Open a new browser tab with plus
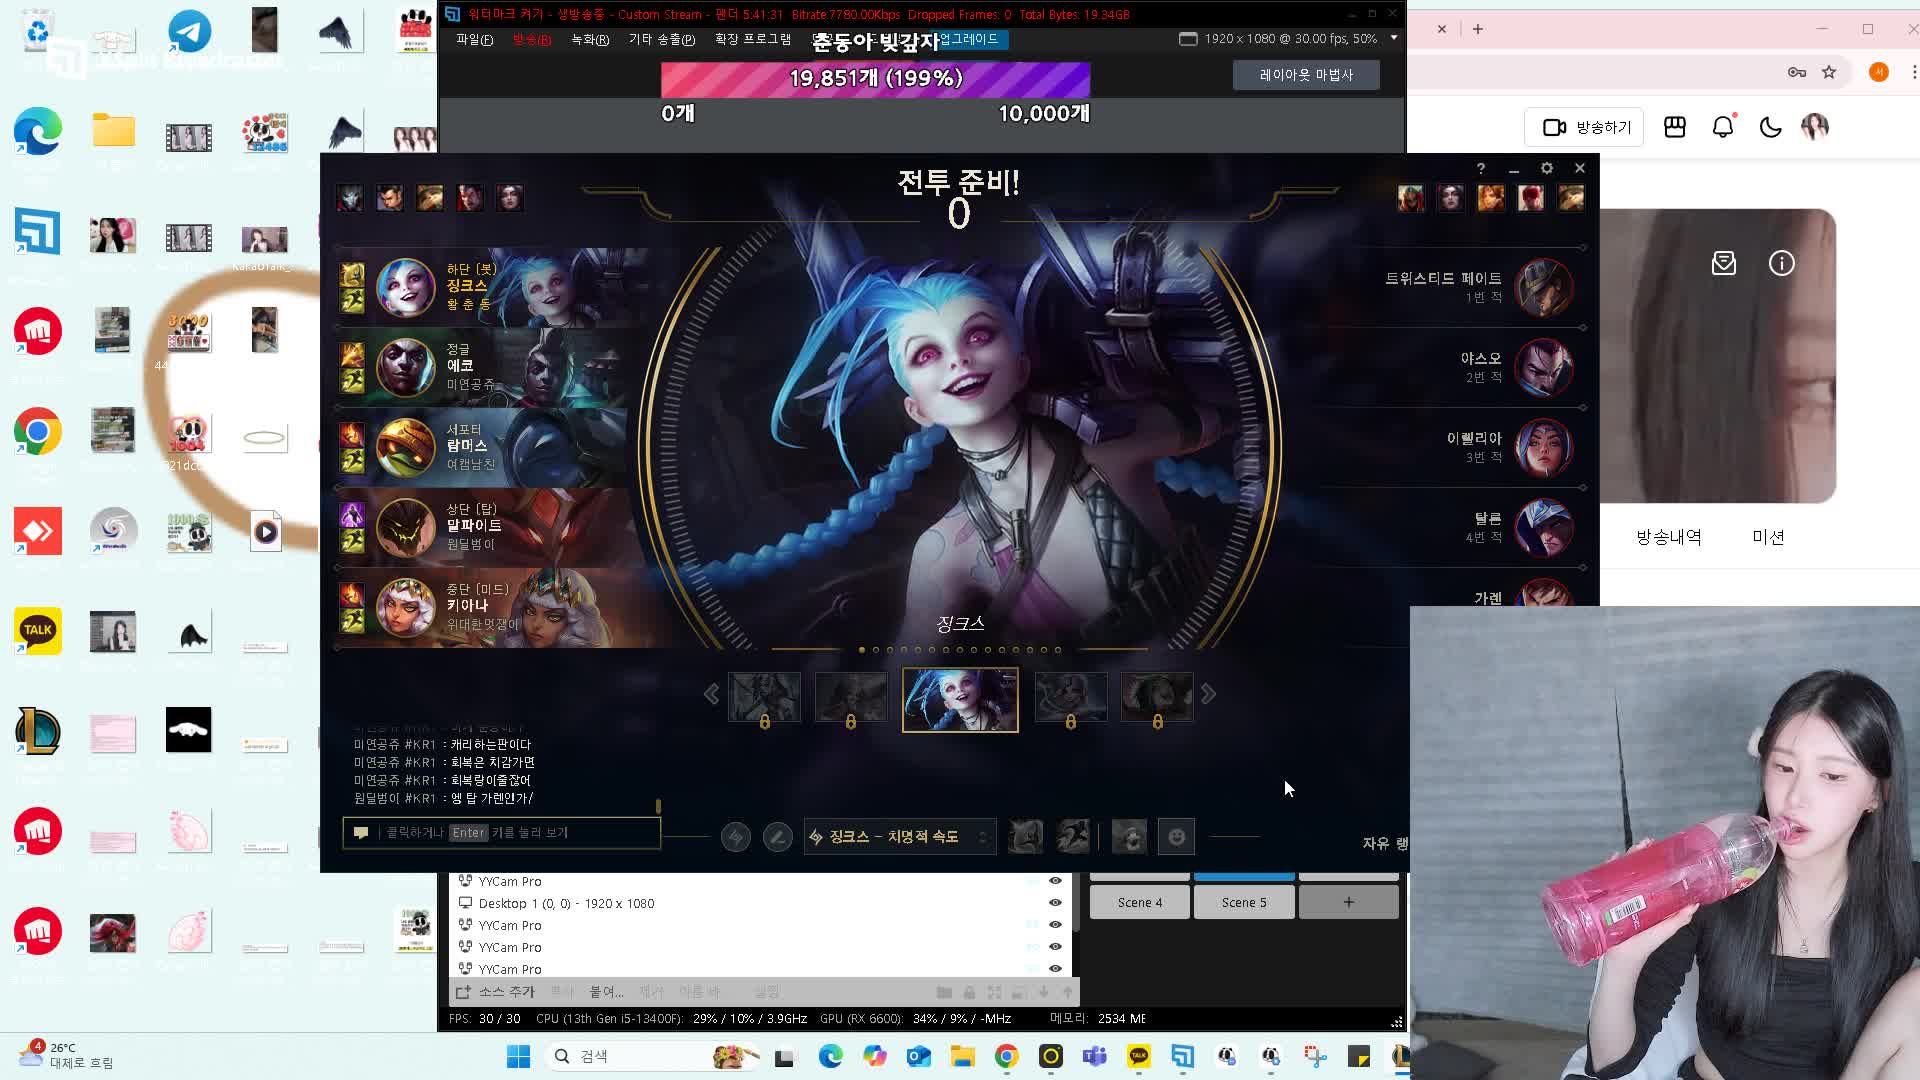 [x=1478, y=29]
